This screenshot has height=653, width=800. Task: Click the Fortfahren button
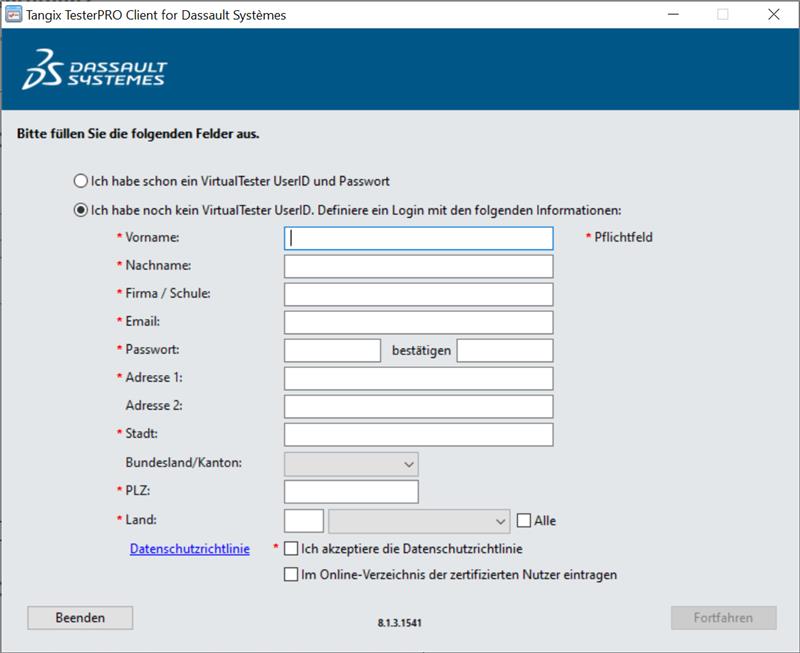(x=723, y=618)
